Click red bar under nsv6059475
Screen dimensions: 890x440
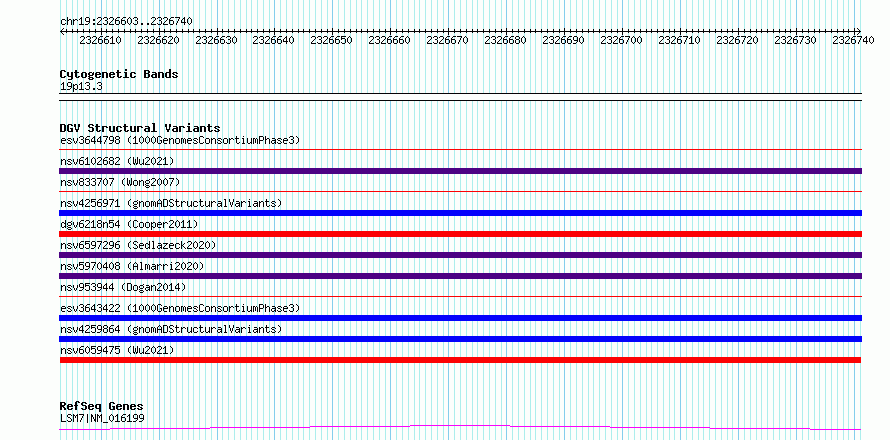(x=460, y=360)
